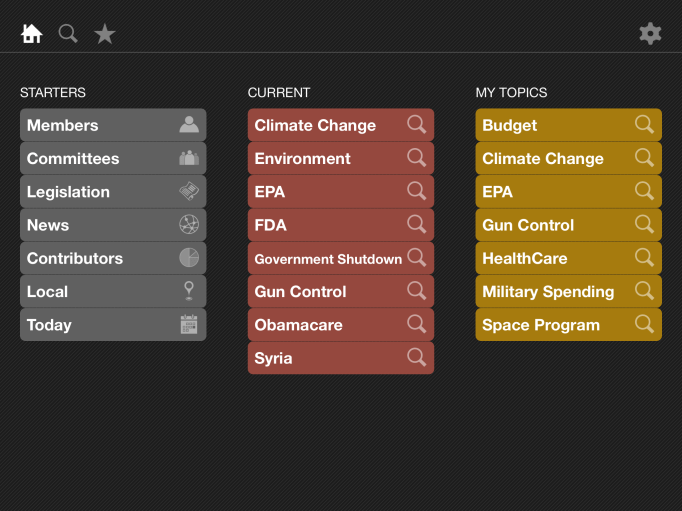Open settings with the gear icon
The width and height of the screenshot is (682, 511).
650,34
